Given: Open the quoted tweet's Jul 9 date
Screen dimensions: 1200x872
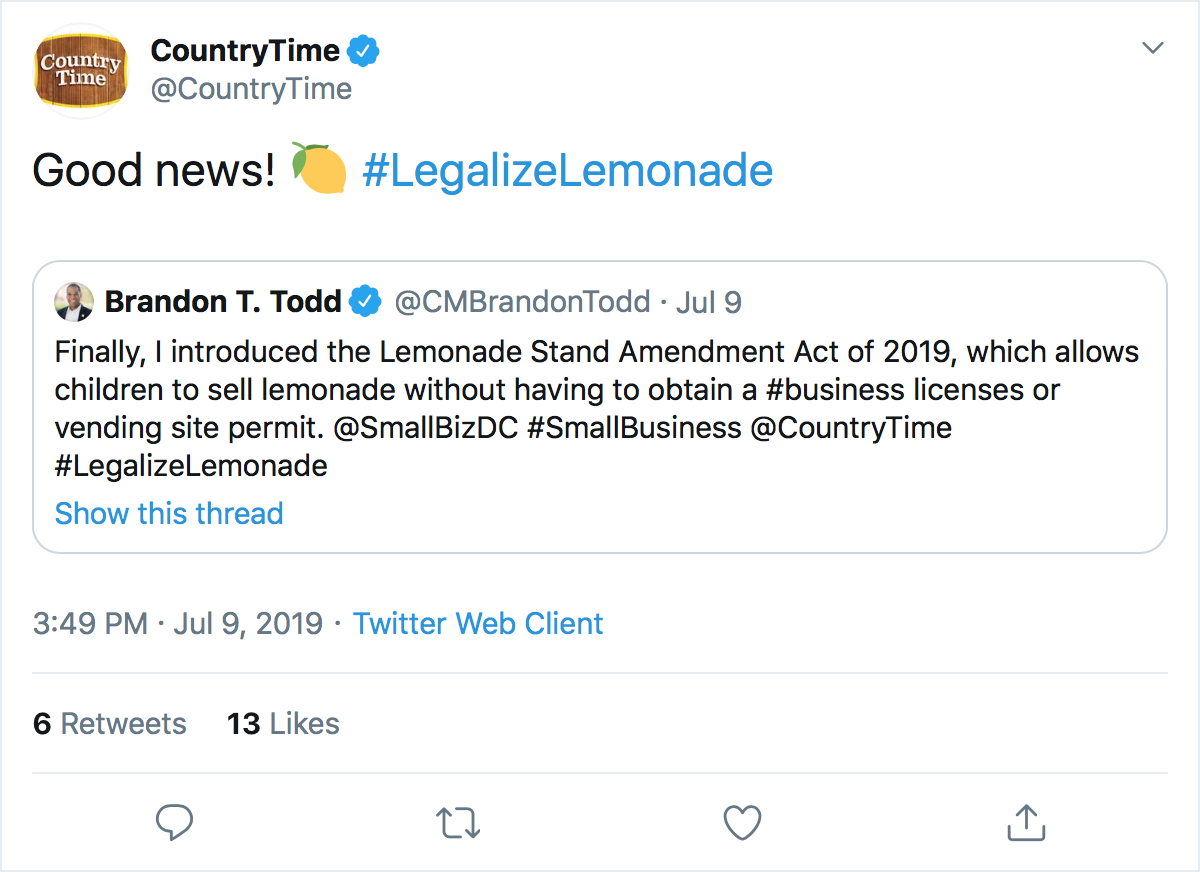Looking at the screenshot, I should (709, 301).
